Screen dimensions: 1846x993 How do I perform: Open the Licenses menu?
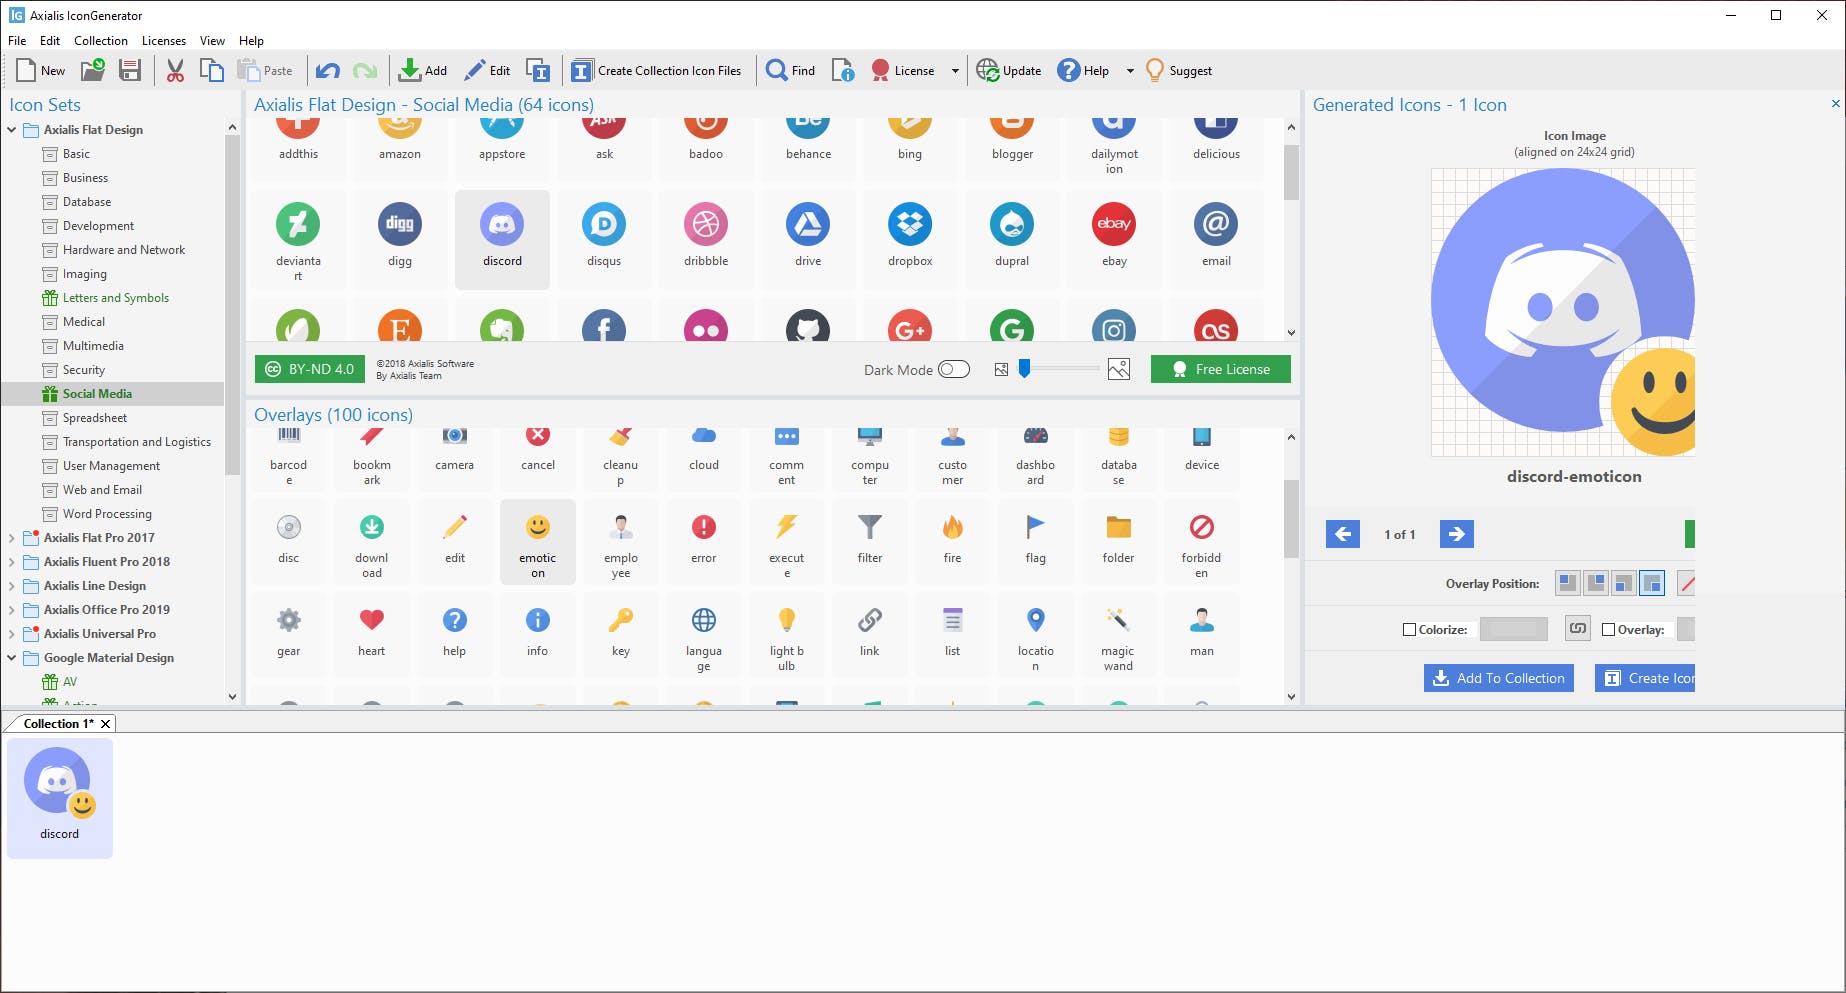(164, 41)
